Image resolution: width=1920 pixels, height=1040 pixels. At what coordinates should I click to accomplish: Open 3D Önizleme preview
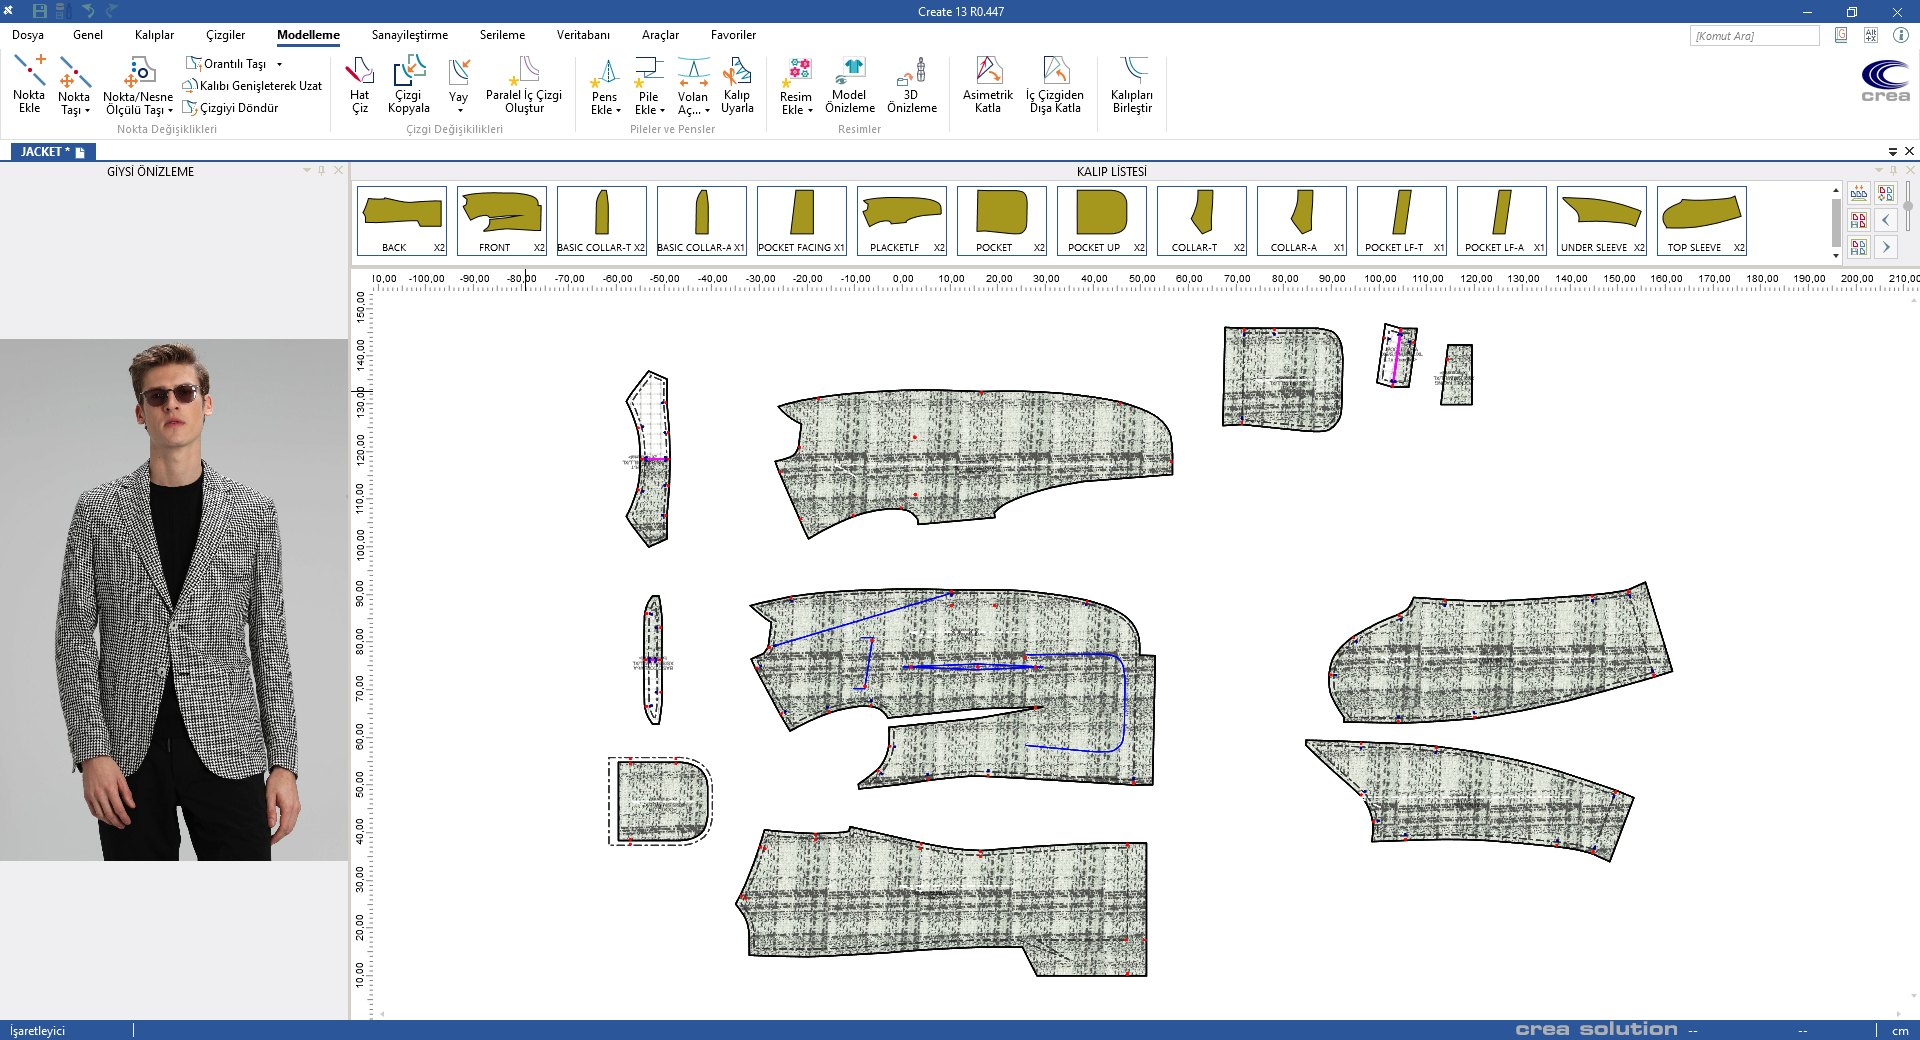[x=911, y=85]
